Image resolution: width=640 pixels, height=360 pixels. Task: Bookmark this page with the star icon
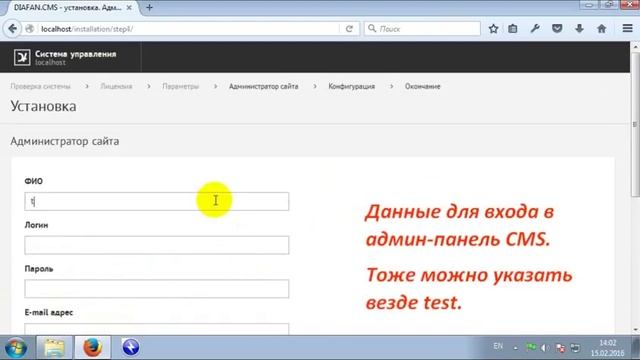[493, 29]
